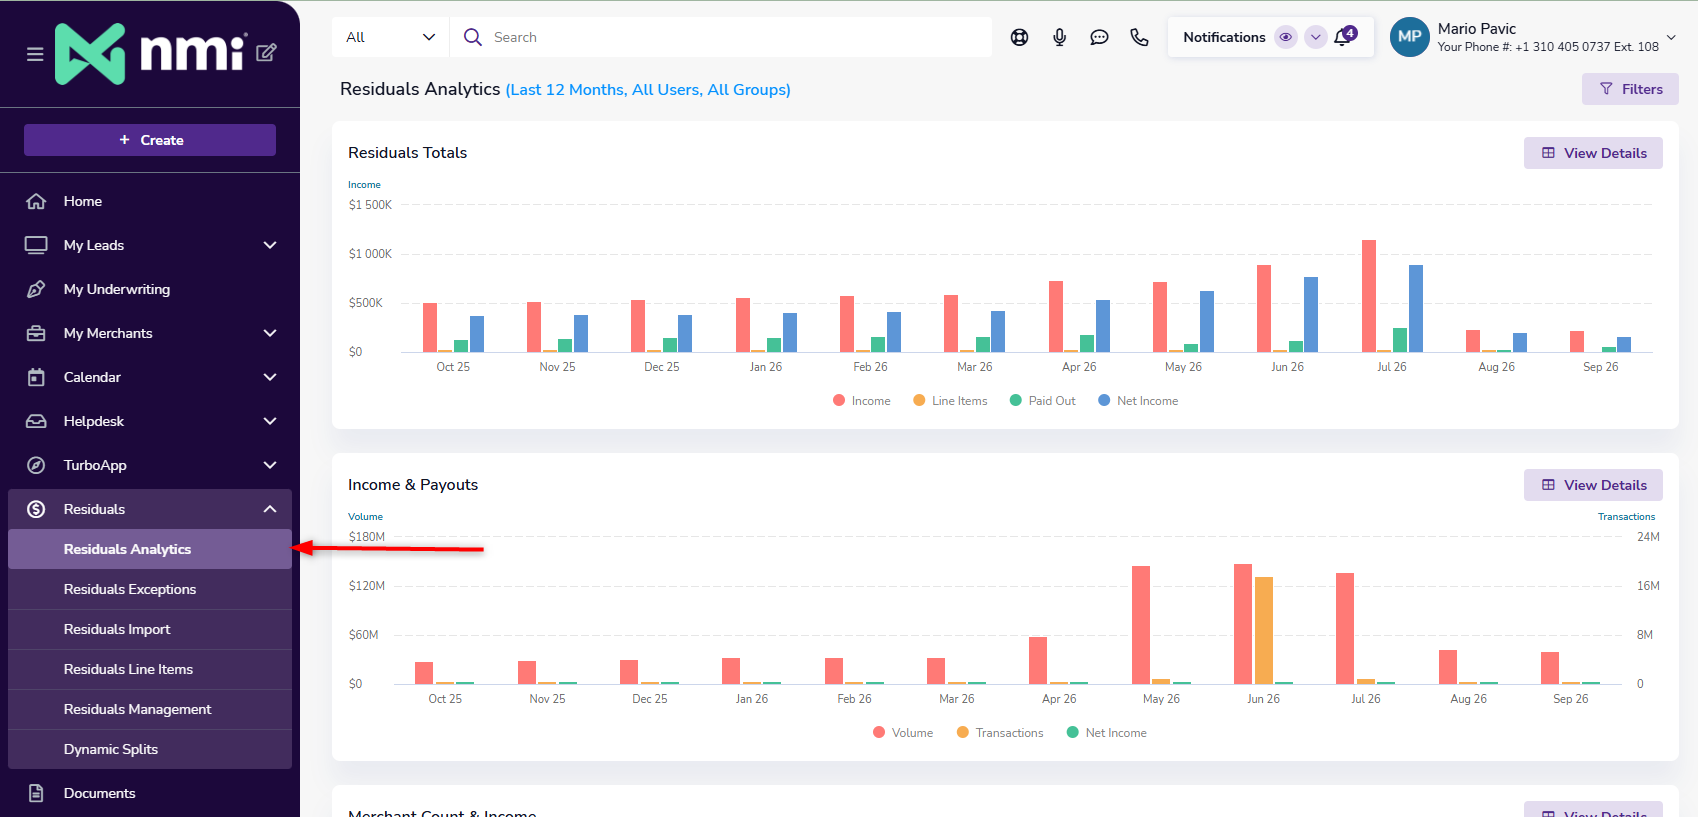Click the edit pencil icon beside the nmi logo
This screenshot has height=817, width=1698.
pyautogui.click(x=266, y=52)
